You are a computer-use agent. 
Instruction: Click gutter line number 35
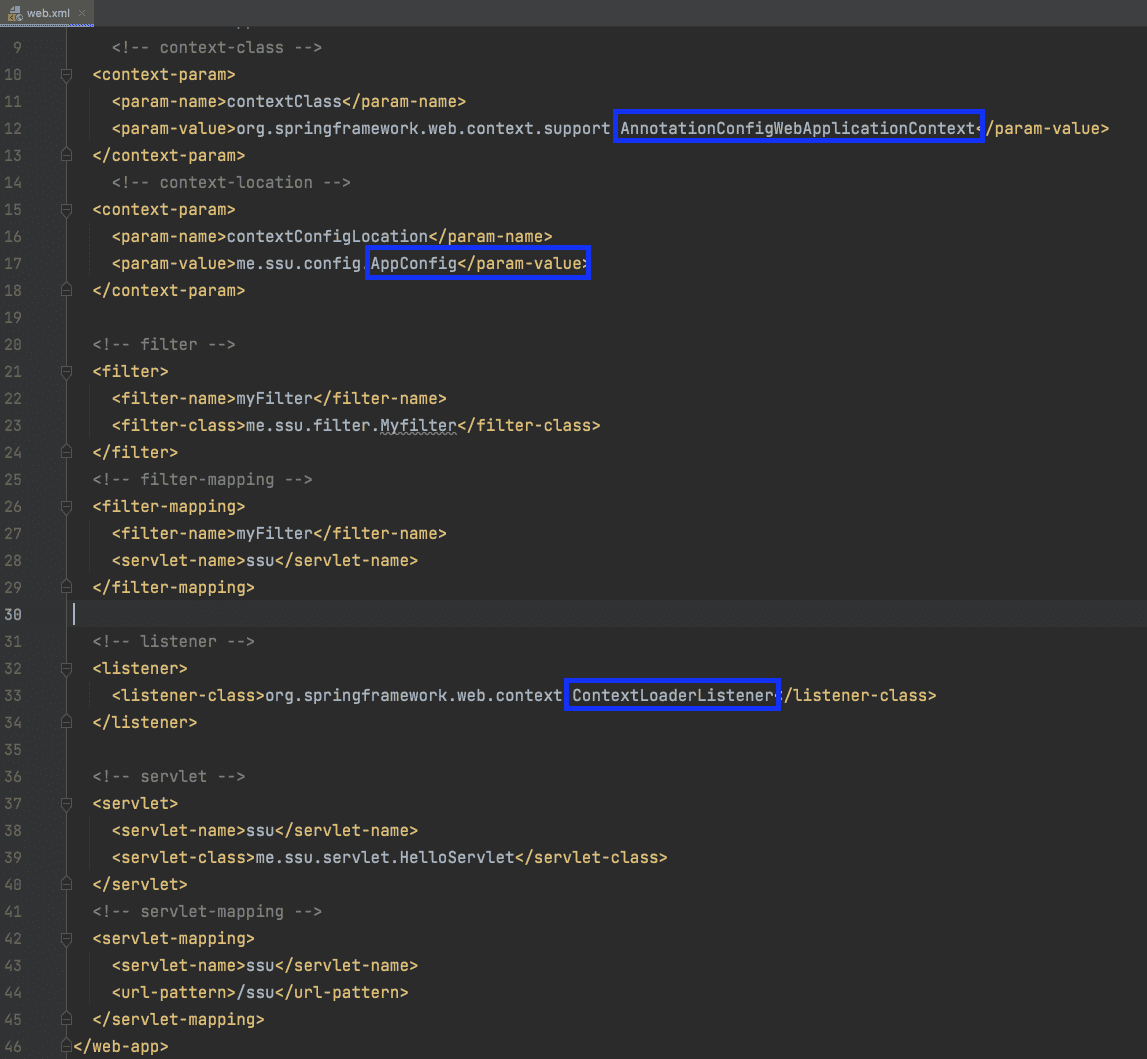click(x=13, y=750)
